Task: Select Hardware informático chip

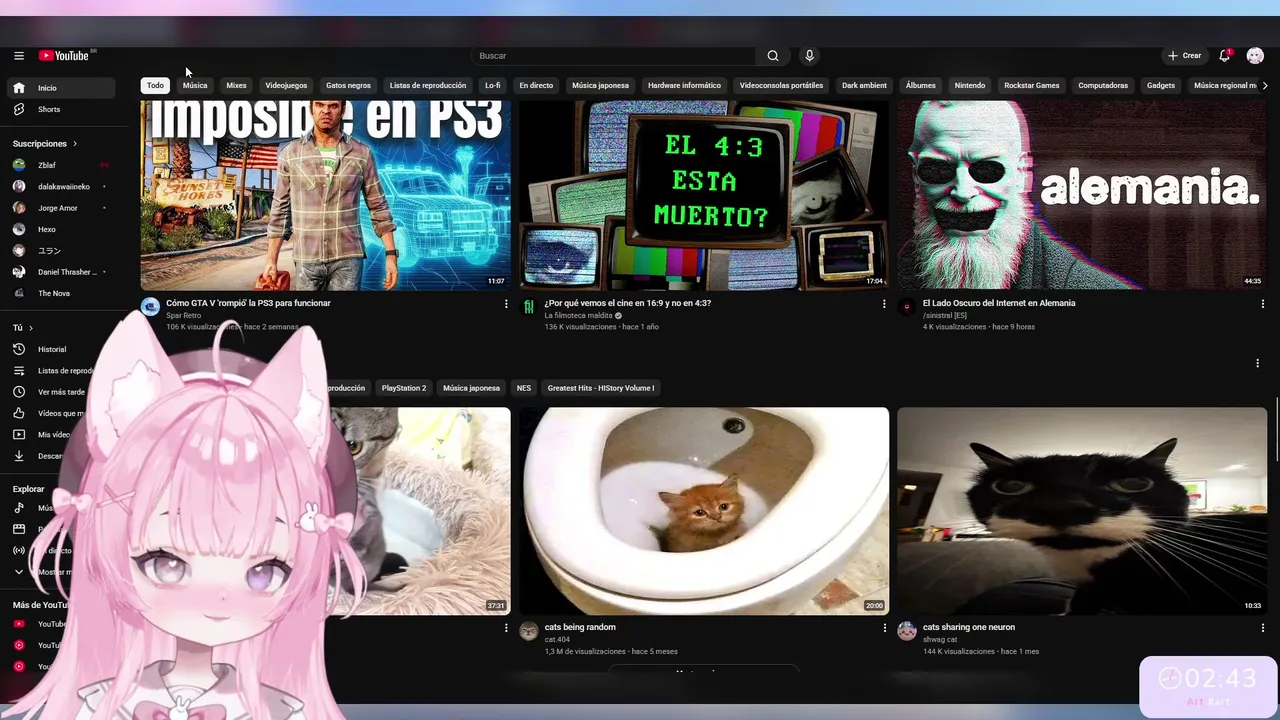Action: click(x=684, y=86)
